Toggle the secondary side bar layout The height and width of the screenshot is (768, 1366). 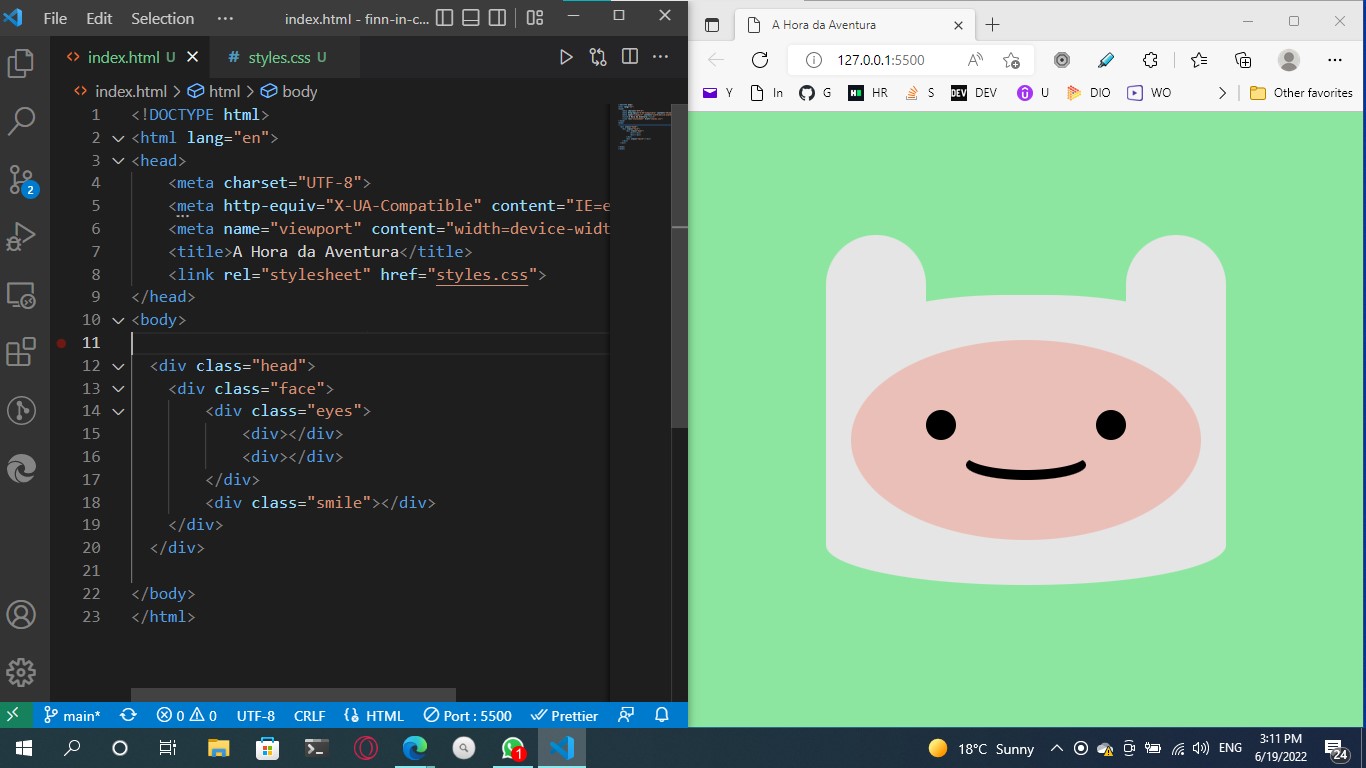(x=496, y=18)
